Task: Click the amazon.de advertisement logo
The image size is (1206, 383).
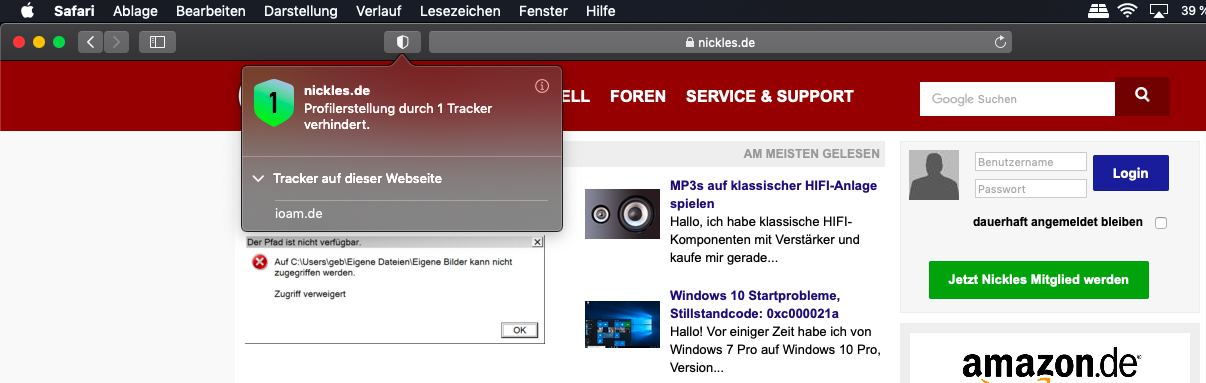Action: coord(1050,365)
